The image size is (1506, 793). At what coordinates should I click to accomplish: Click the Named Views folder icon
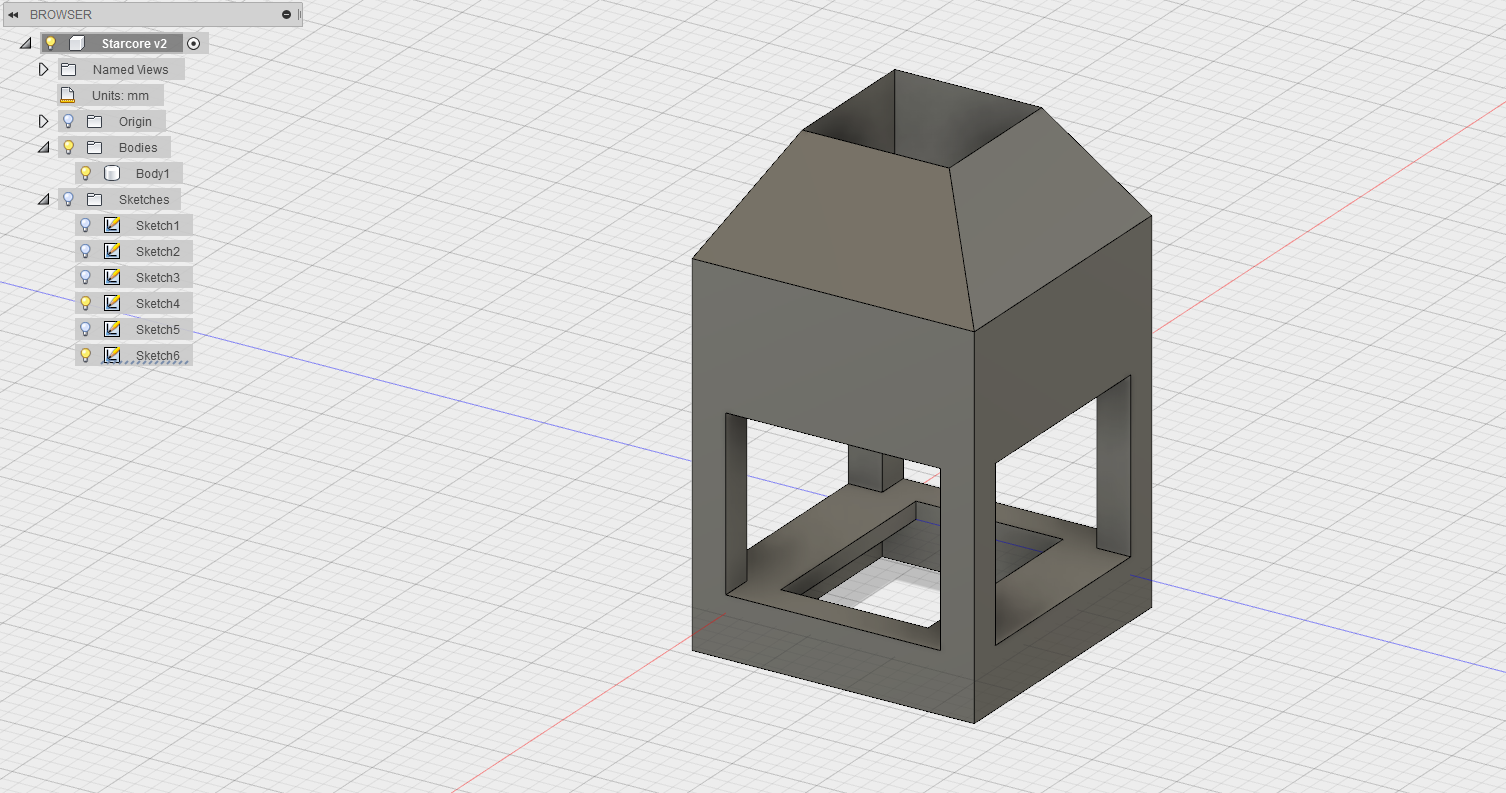pos(68,69)
